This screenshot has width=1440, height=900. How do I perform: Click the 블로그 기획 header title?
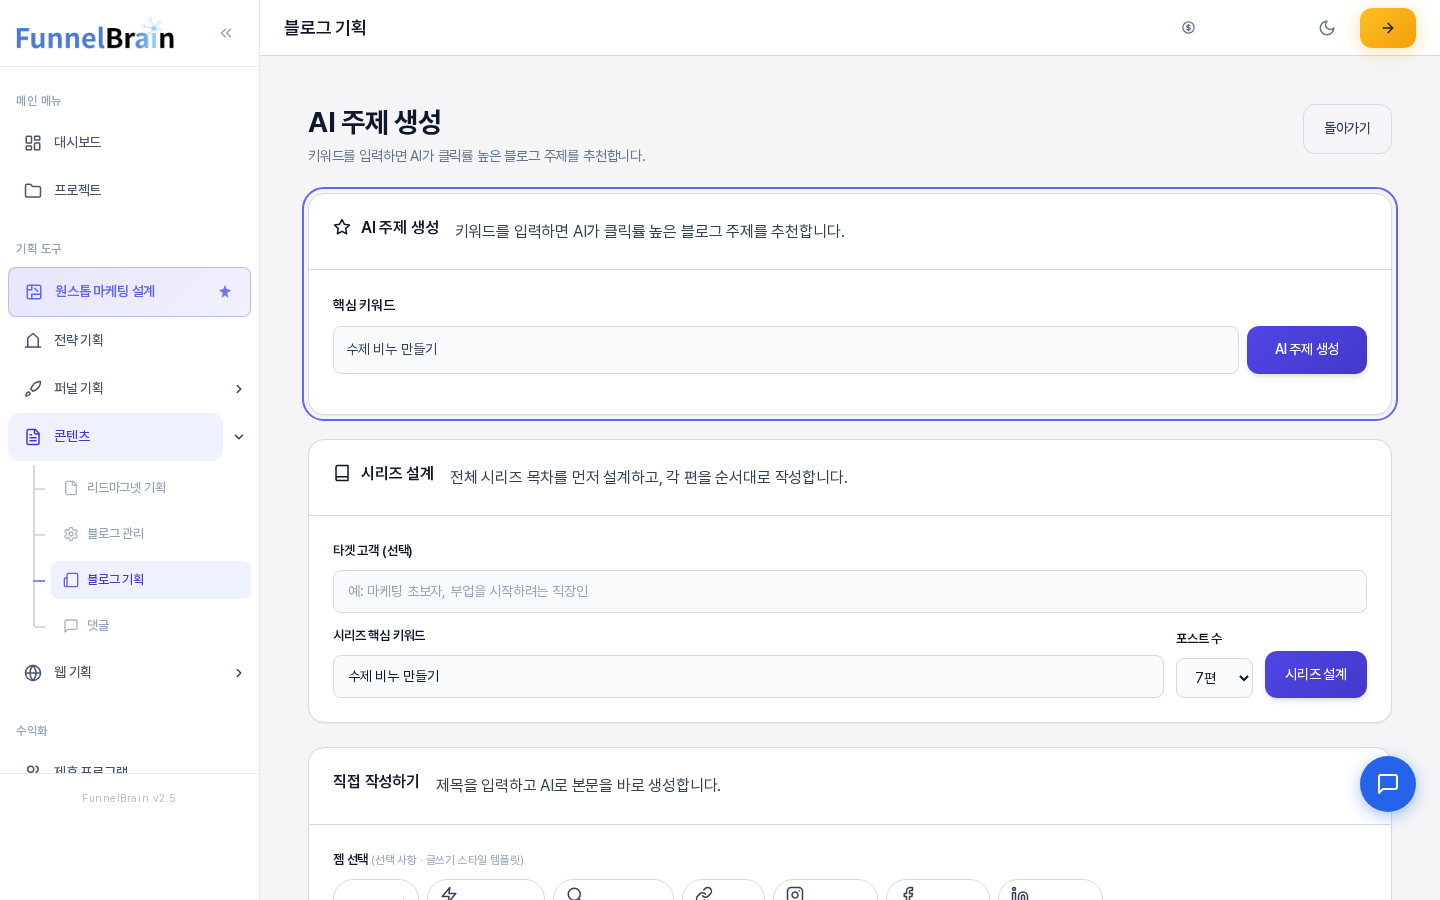pyautogui.click(x=325, y=28)
